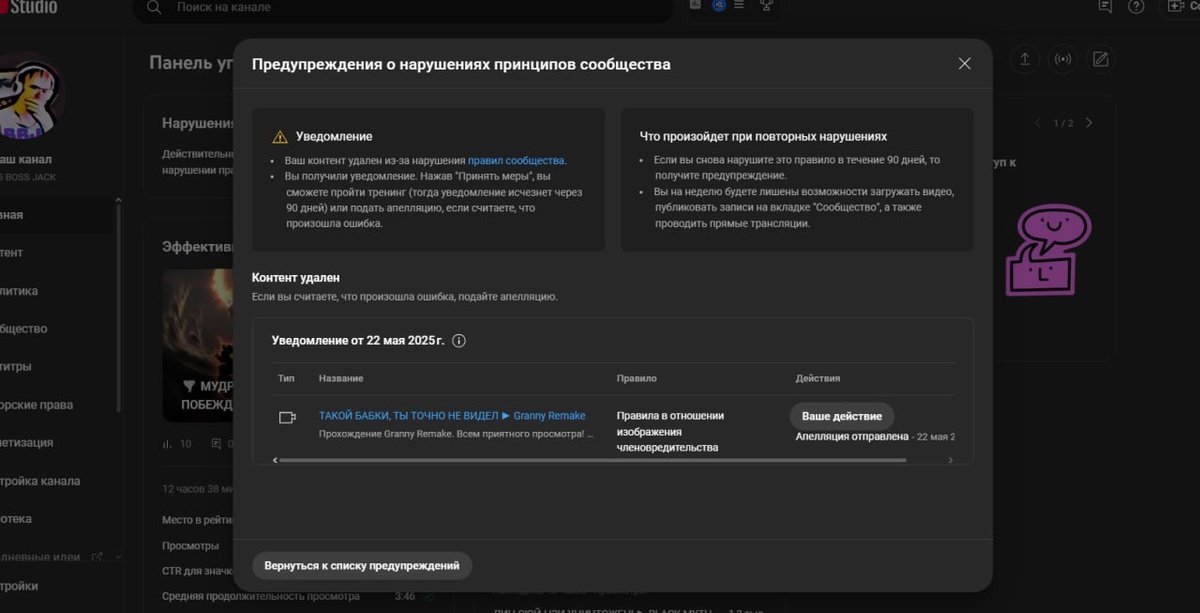Click the comments icon under video thumbnail

(x=216, y=443)
